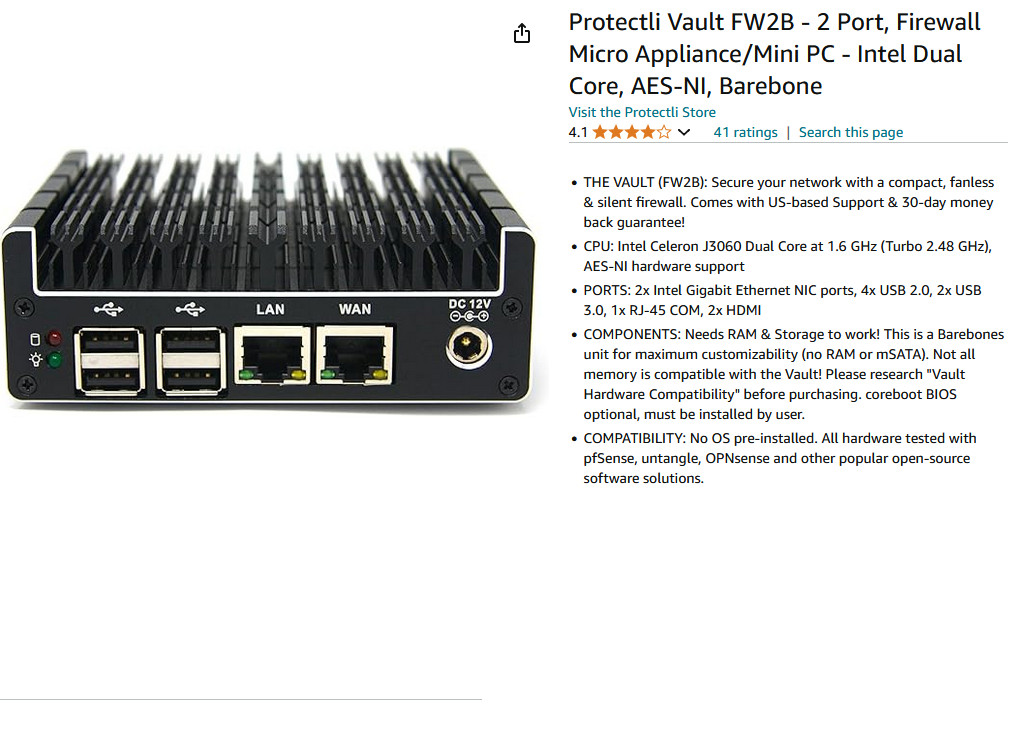Expand the star rating breakdown chevron
The width and height of the screenshot is (1020, 729).
coord(684,132)
